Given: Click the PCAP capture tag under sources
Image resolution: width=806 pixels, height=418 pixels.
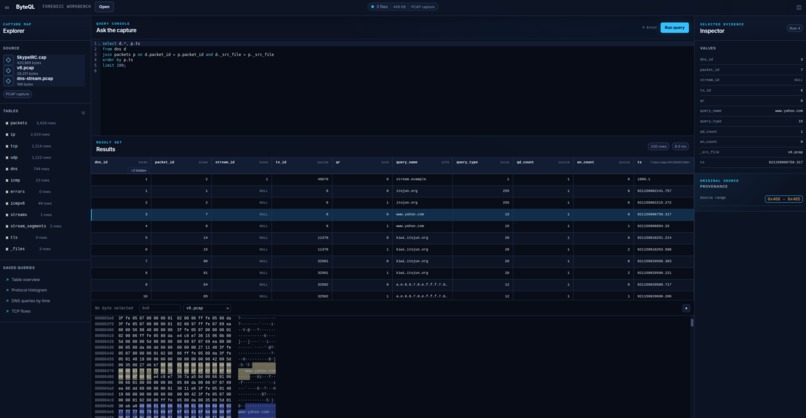Looking at the screenshot, I should pyautogui.click(x=17, y=94).
